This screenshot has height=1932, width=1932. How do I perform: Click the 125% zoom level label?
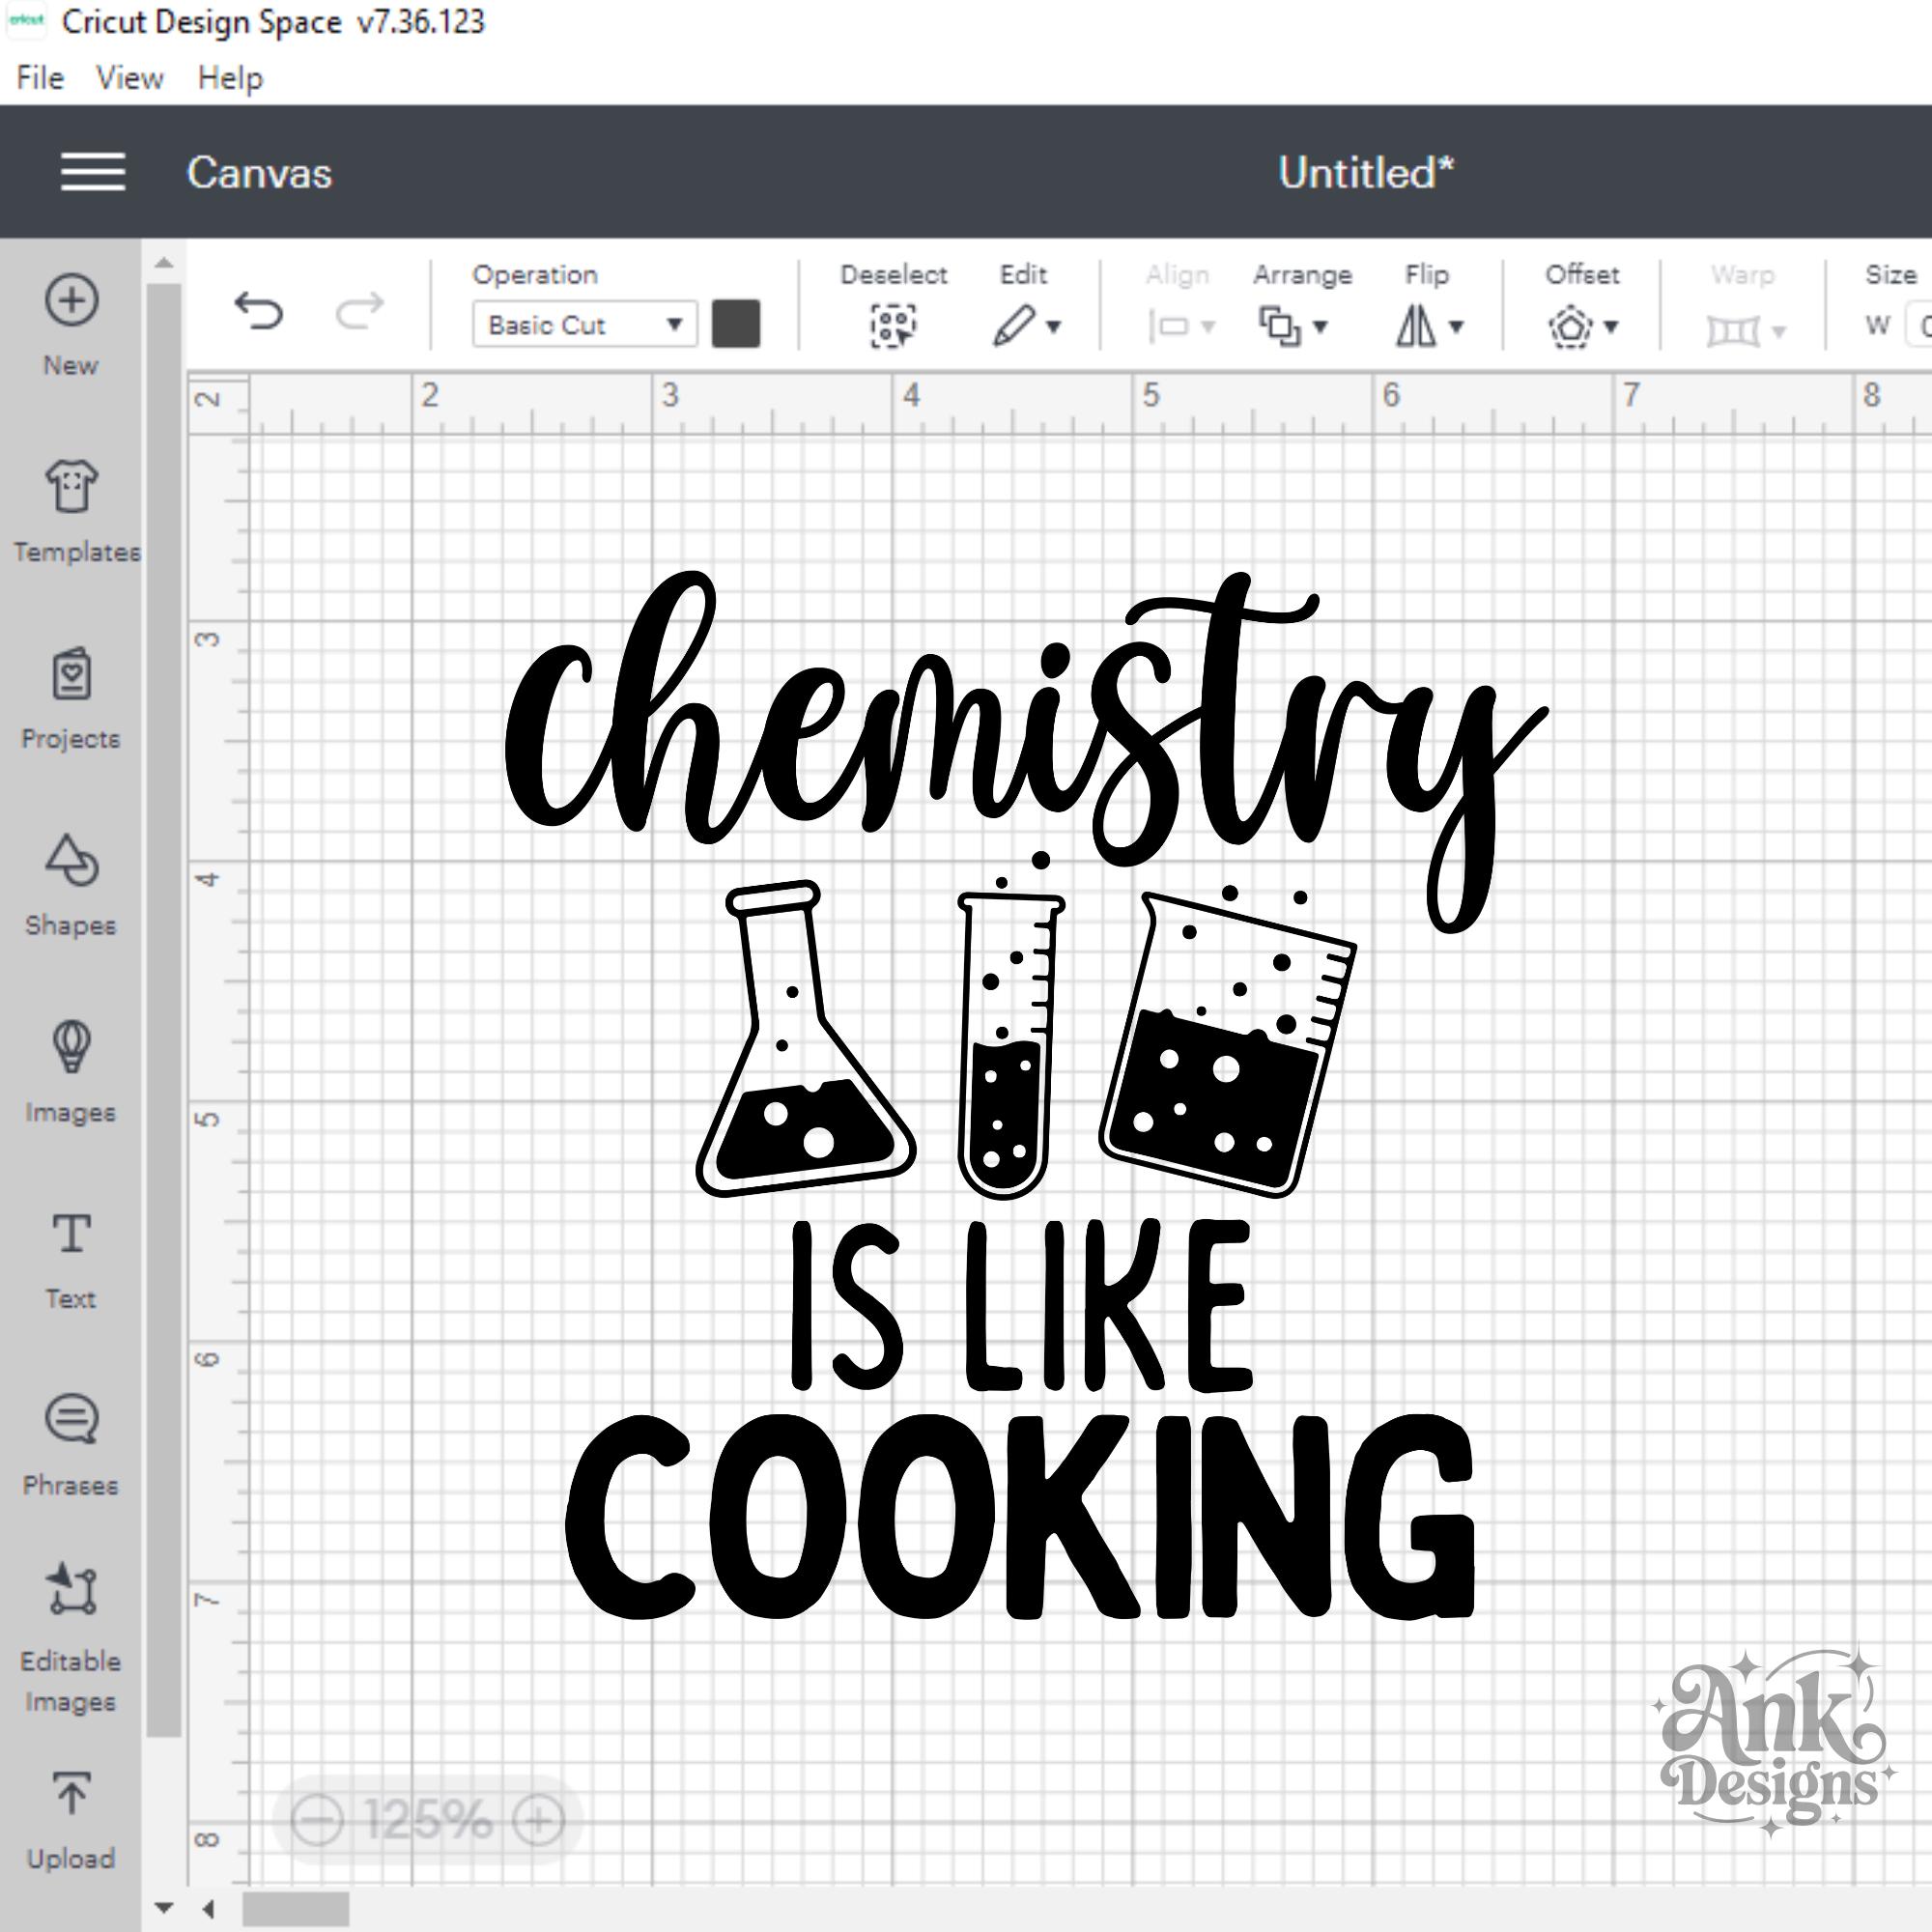pos(428,1819)
